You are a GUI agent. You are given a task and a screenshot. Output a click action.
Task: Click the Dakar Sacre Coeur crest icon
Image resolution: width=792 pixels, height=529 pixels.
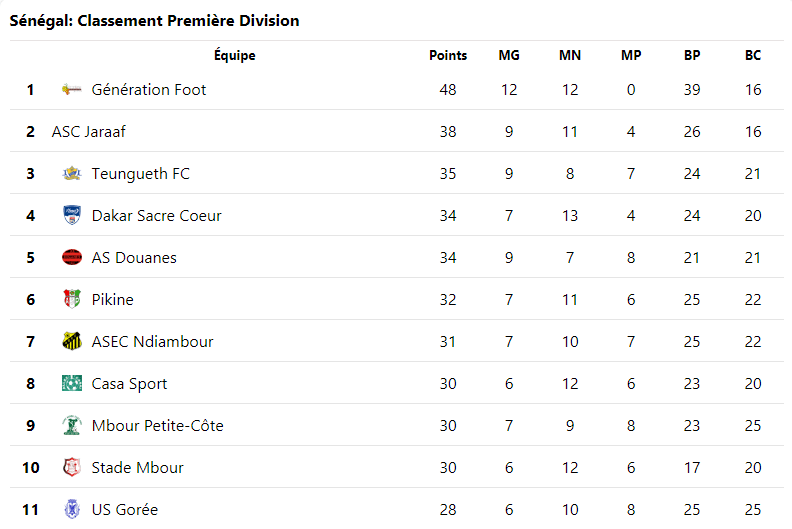point(71,216)
